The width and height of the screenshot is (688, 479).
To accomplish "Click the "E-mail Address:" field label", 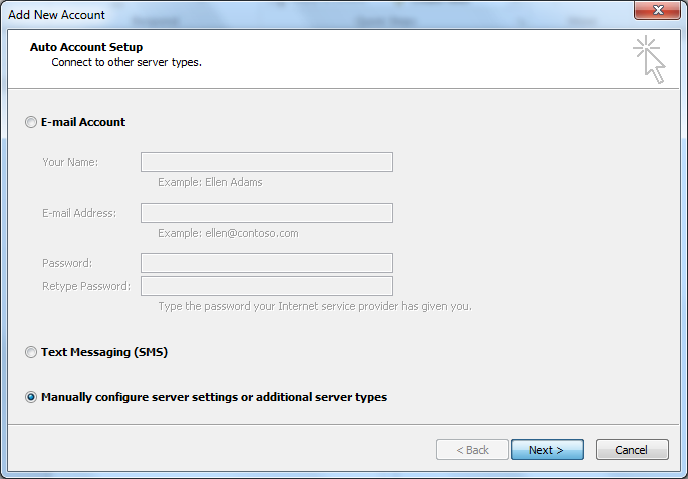I will [x=79, y=213].
